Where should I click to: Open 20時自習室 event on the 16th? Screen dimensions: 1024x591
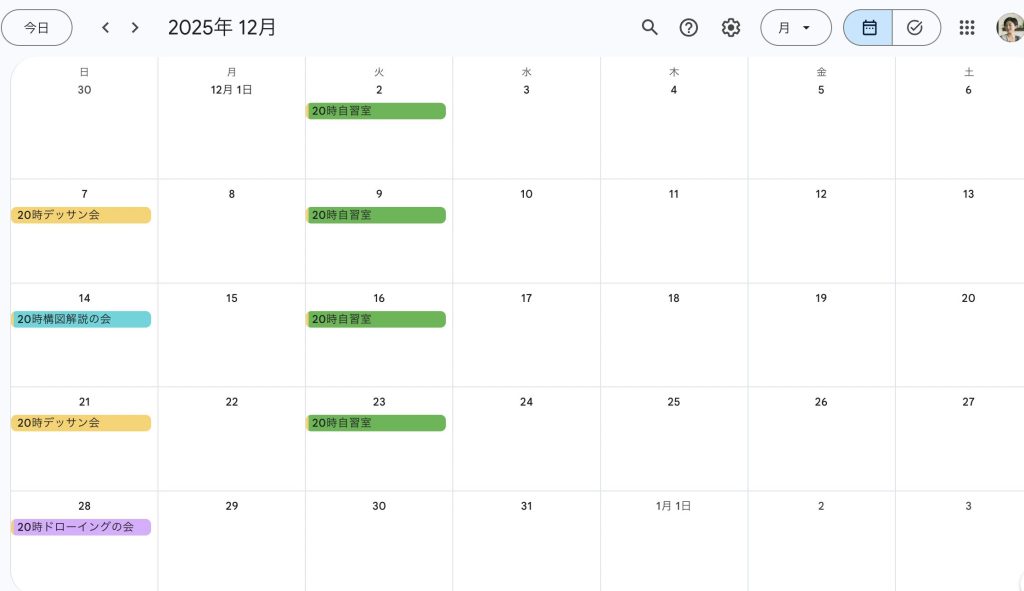[376, 319]
